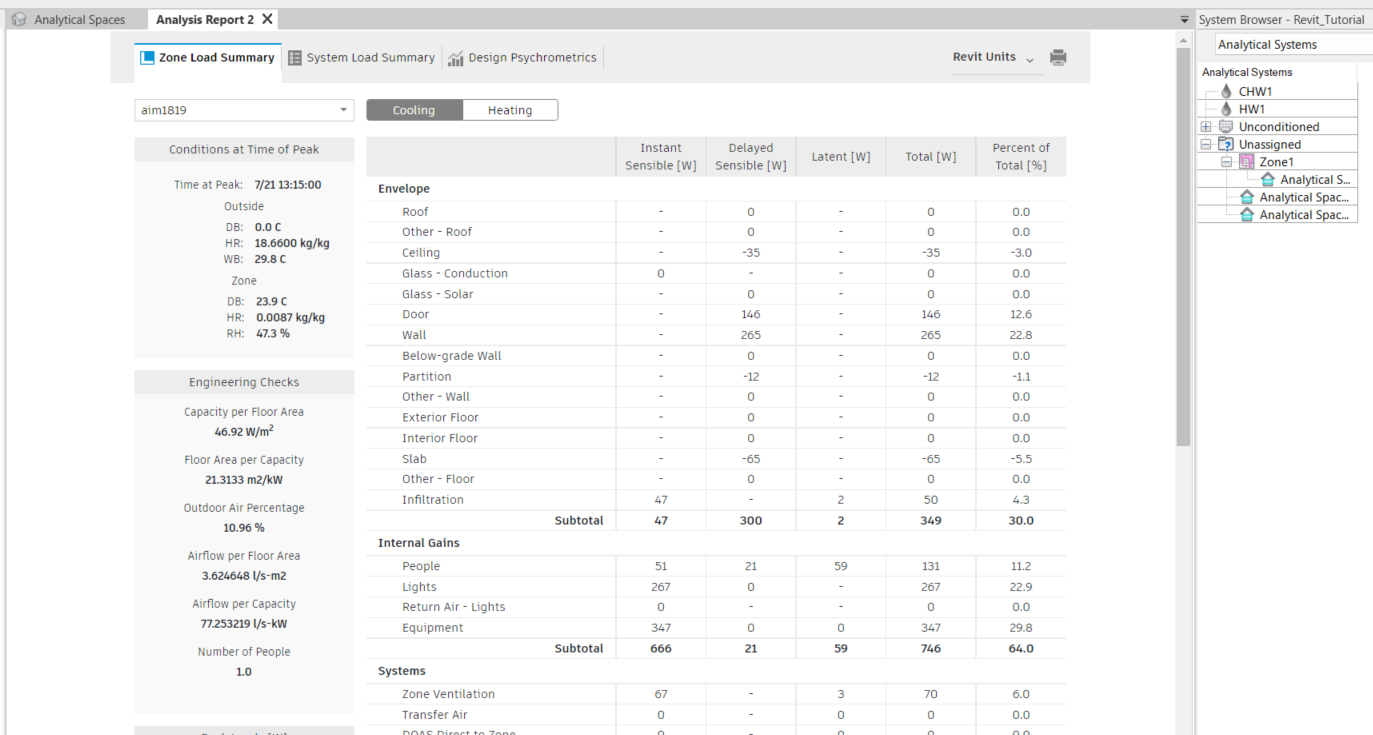Expand the Unconditioned tree node
1373x735 pixels.
1205,126
